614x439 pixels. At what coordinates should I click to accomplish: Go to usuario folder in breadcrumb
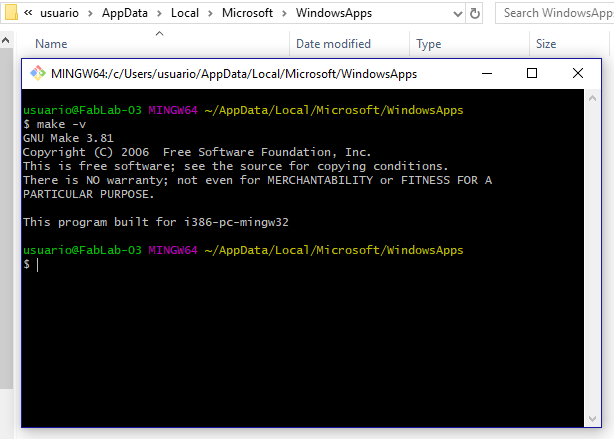tap(59, 13)
